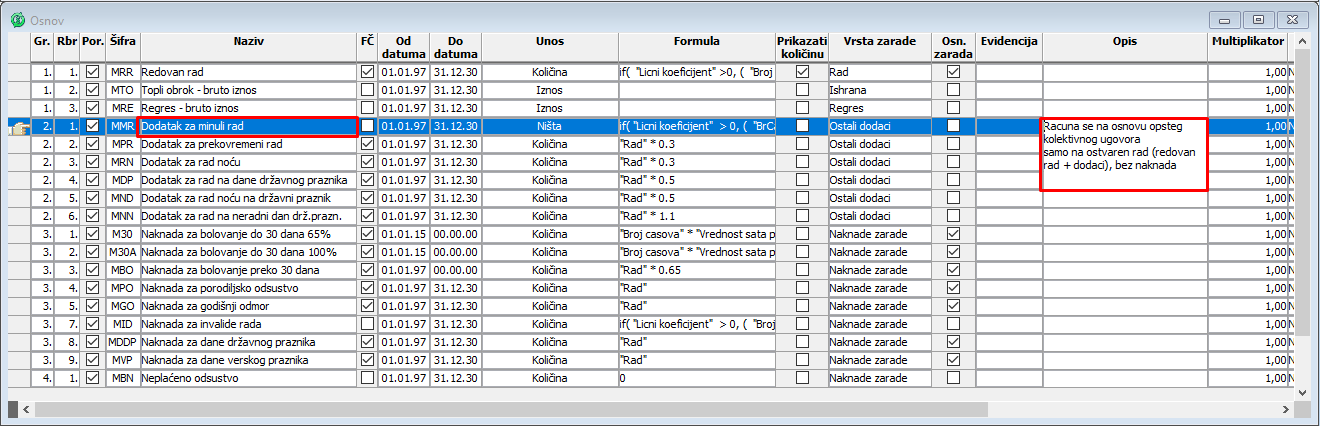Click the Iznos Unos cell for Topli obrok
The height and width of the screenshot is (426, 1320).
pos(549,90)
